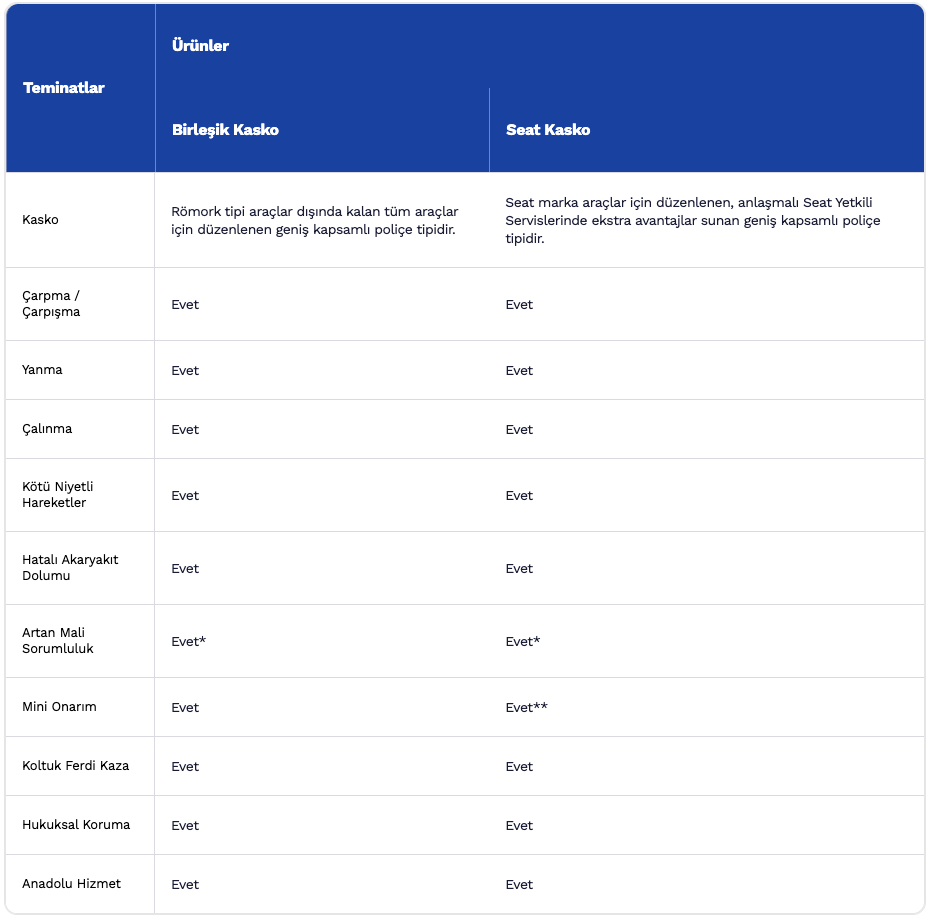
Task: Select the Çalınma row label
Action: 47,429
